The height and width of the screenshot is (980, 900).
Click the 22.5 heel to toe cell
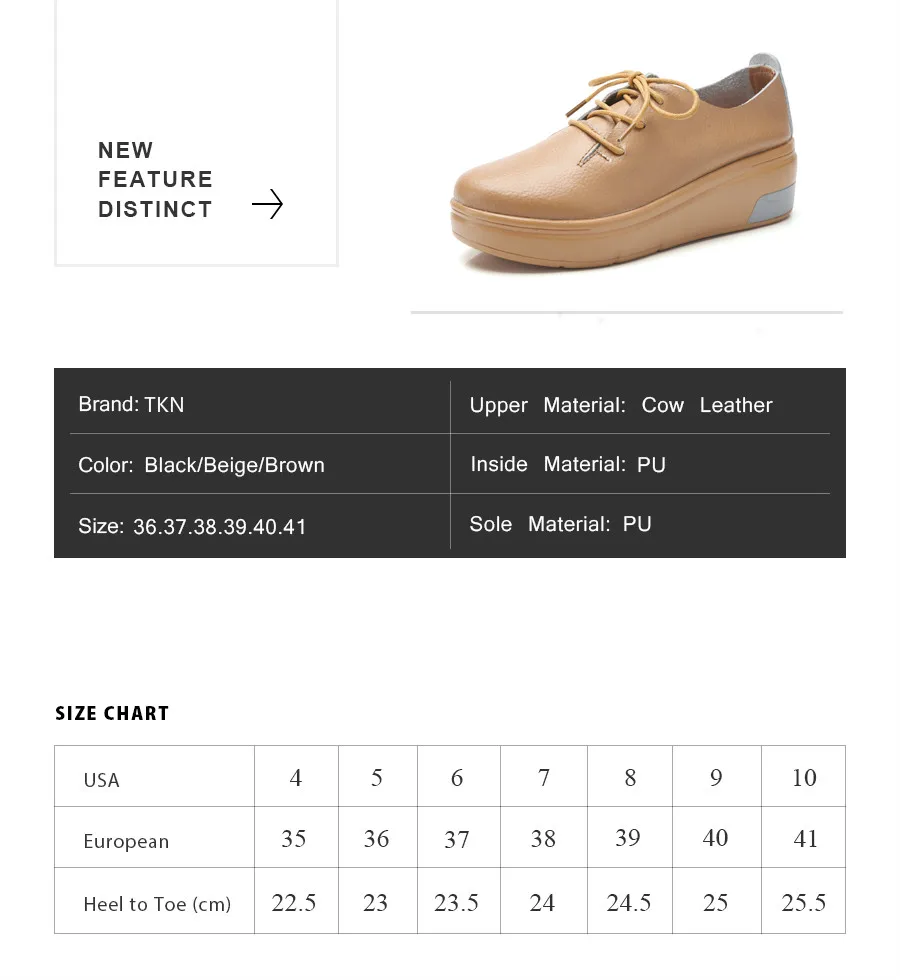[x=296, y=901]
